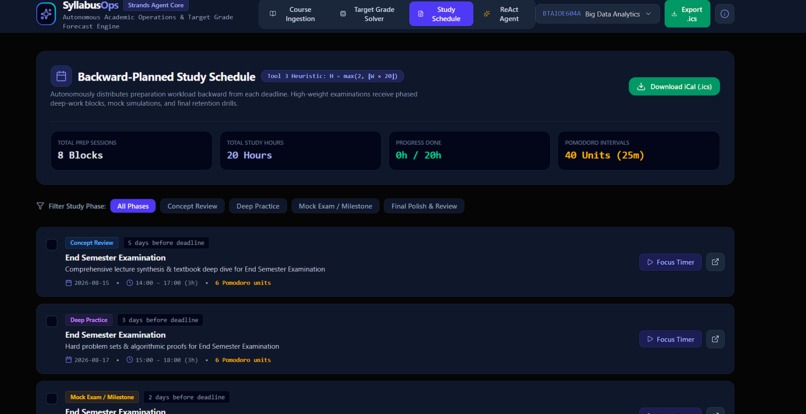Click the Tool 3 Heuristic formula badge
The height and width of the screenshot is (414, 806).
point(332,76)
